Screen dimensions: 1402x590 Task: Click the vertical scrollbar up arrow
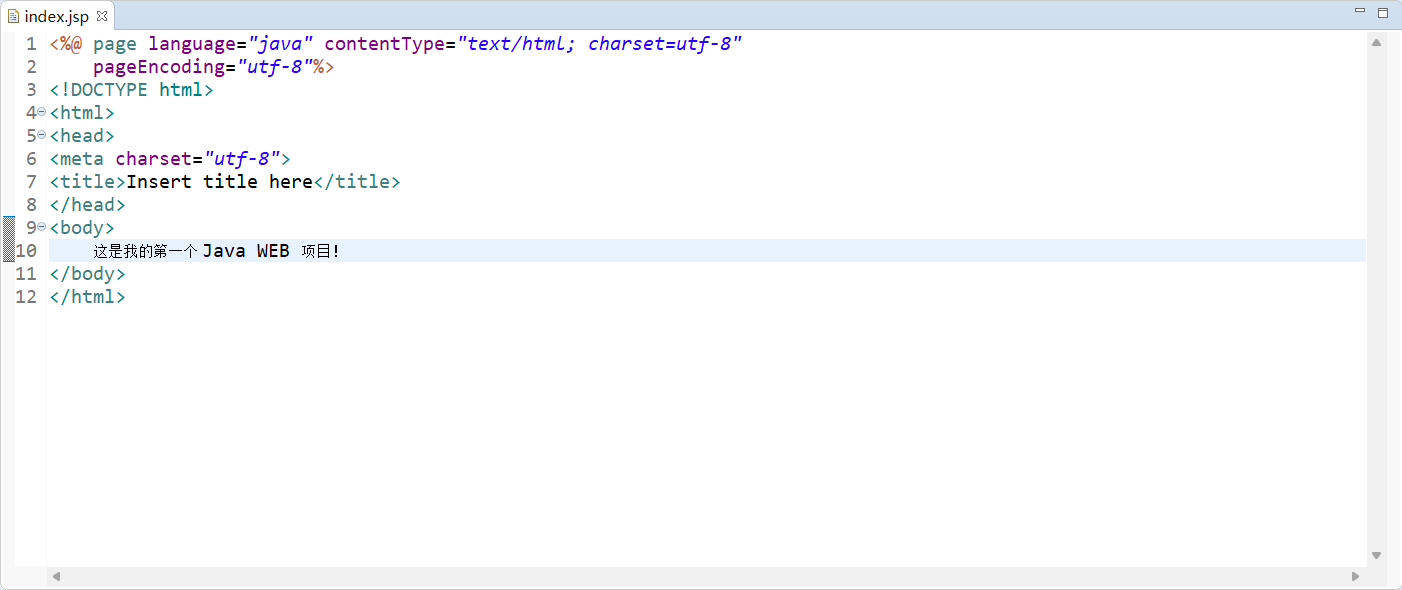[x=1376, y=43]
